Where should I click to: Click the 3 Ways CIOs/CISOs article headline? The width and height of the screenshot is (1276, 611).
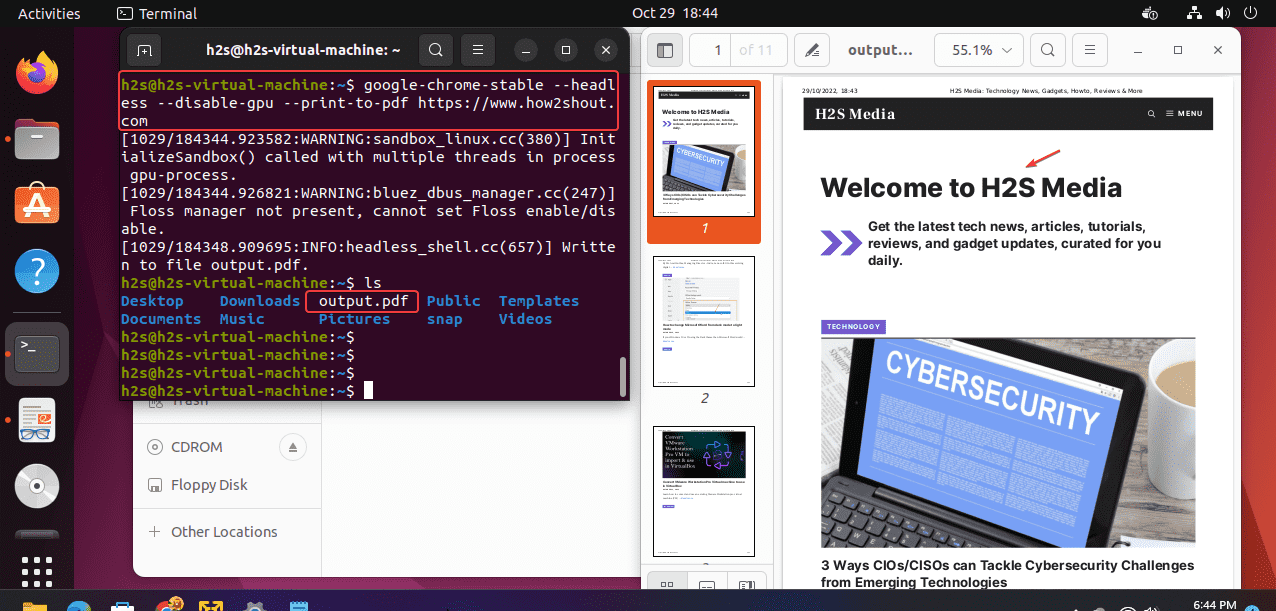tap(1007, 573)
